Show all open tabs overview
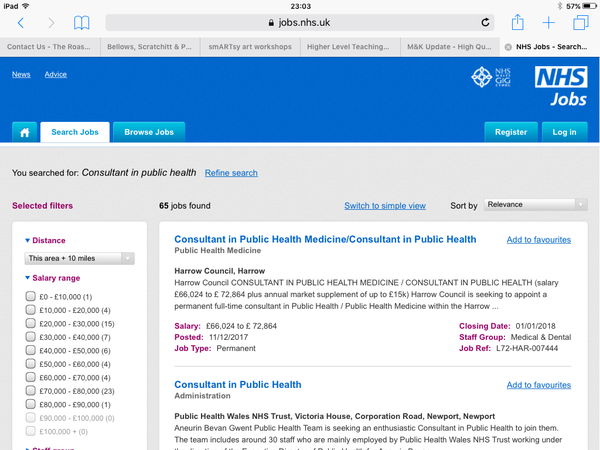This screenshot has height=450, width=600. (580, 22)
